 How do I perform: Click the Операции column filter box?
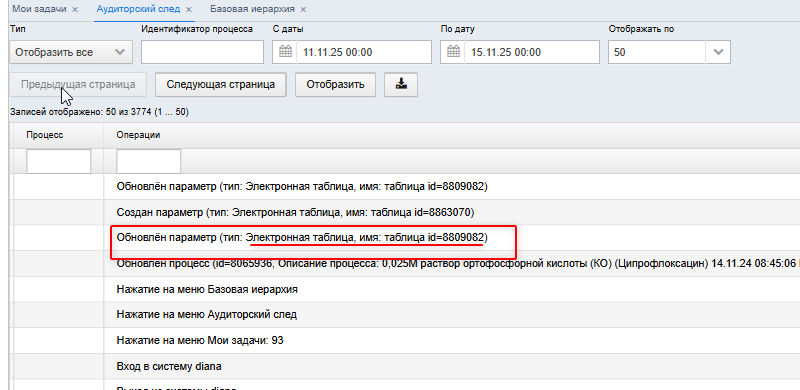pyautogui.click(x=148, y=161)
